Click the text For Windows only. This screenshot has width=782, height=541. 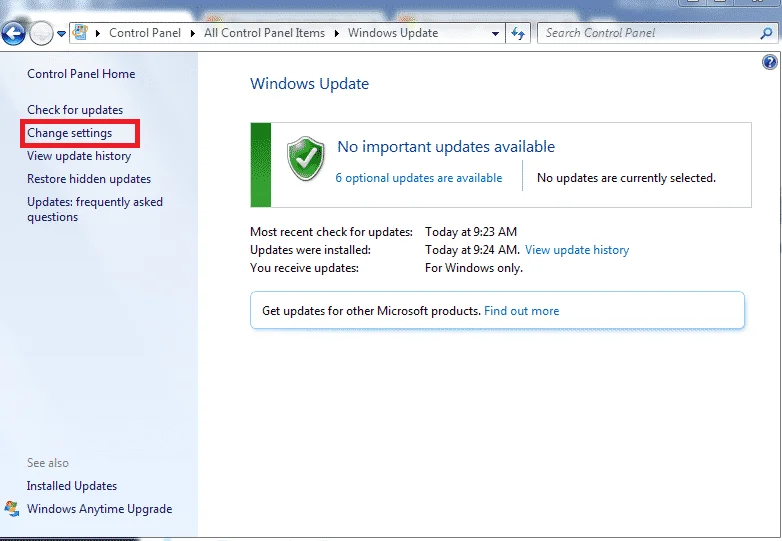pos(474,268)
